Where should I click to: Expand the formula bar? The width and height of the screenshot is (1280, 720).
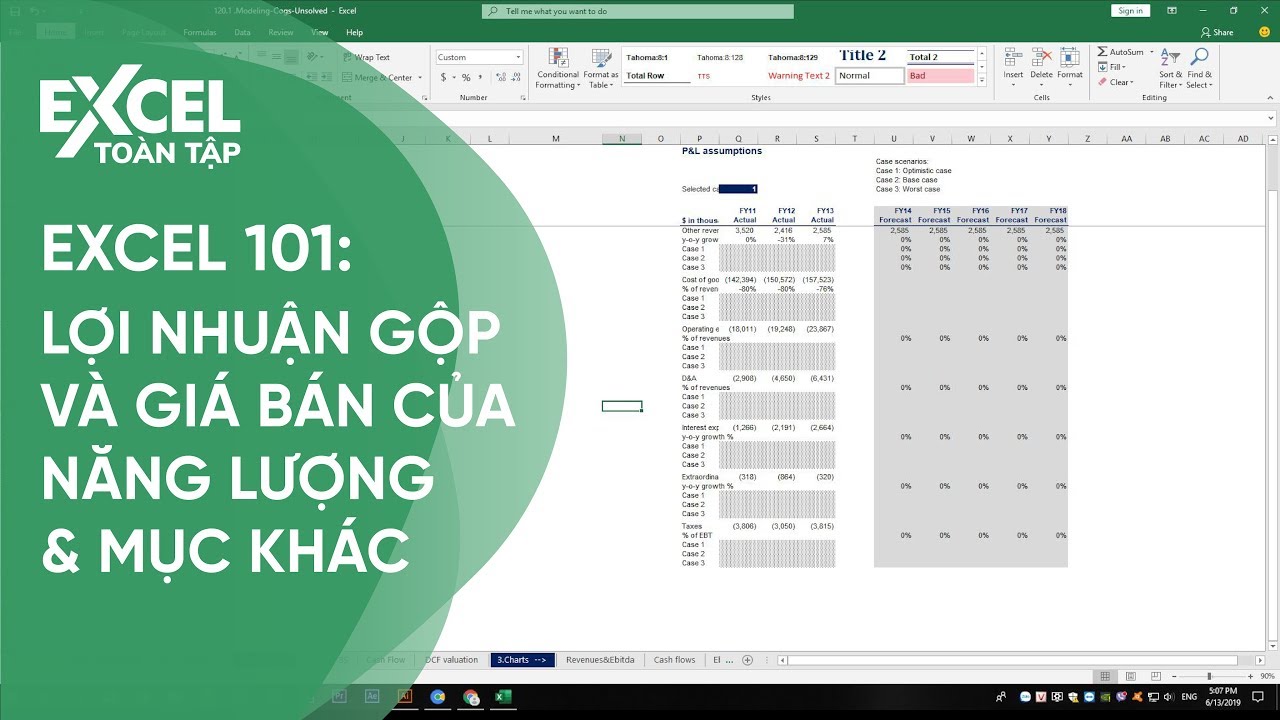pos(1271,118)
